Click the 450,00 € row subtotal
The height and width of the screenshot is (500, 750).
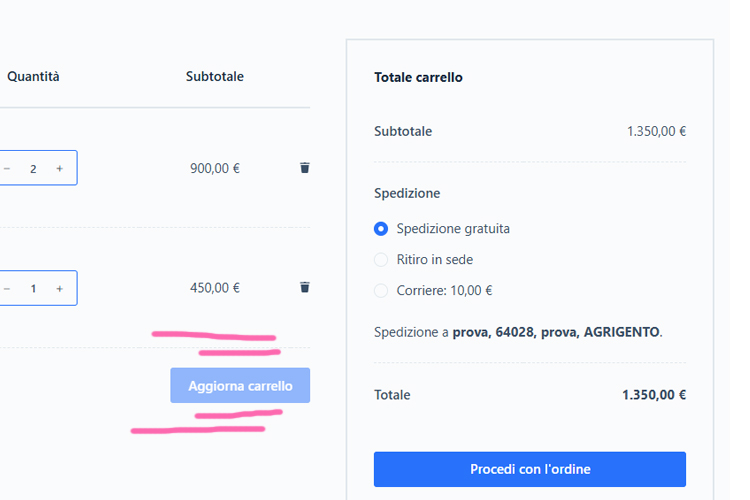point(214,288)
